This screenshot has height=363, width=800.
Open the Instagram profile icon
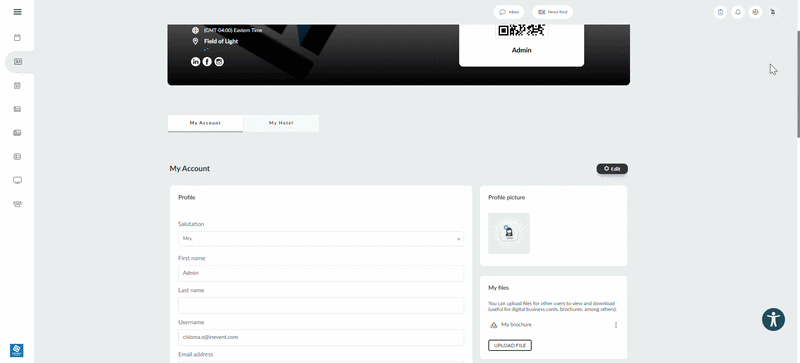(x=219, y=62)
